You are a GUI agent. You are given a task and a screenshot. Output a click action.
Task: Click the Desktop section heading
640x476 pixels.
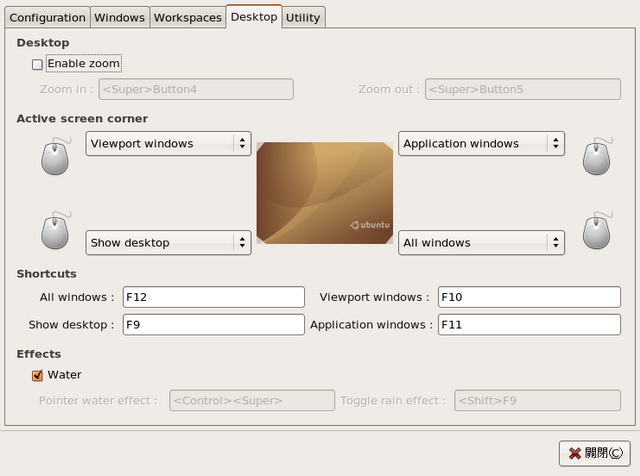[43, 43]
